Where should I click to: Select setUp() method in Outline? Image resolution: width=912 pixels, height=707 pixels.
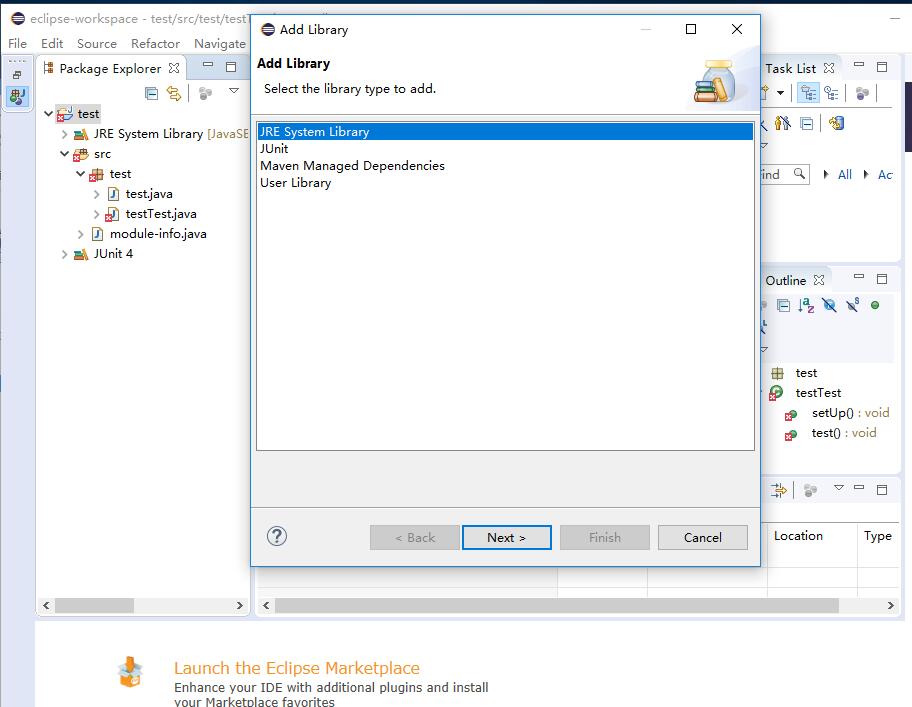pyautogui.click(x=850, y=413)
